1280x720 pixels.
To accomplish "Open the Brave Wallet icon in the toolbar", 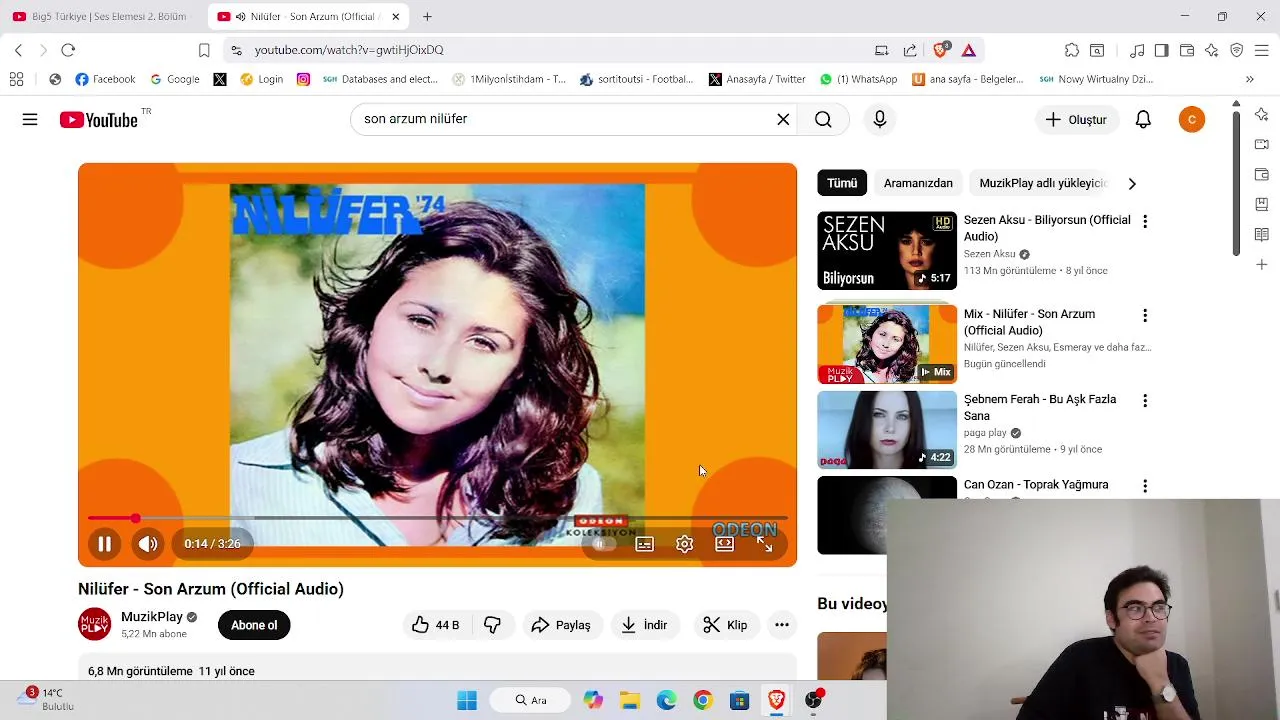I will click(x=1187, y=50).
